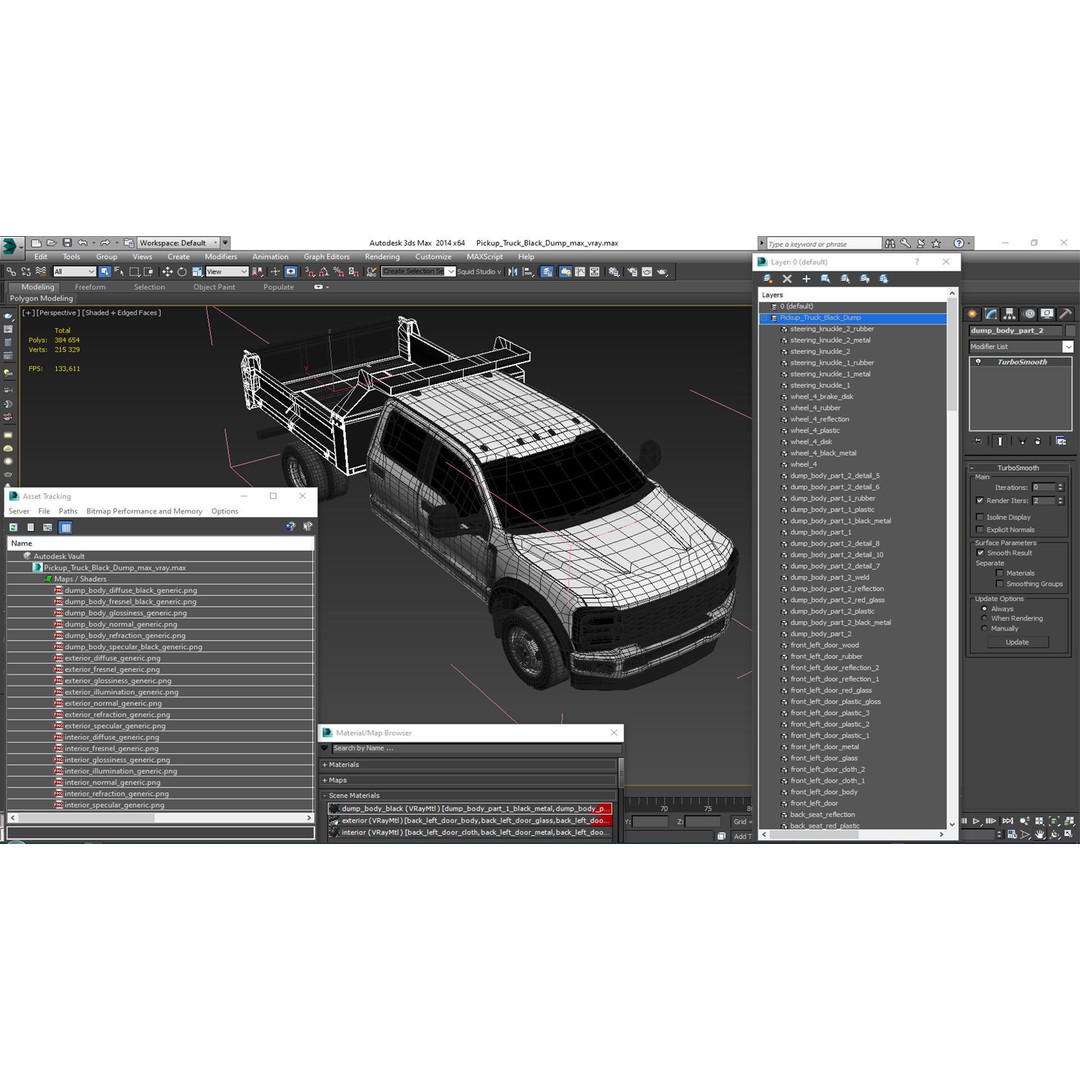Open Bitmap Performance and Memory menu
Screen dimensions: 1080x1080
144,511
